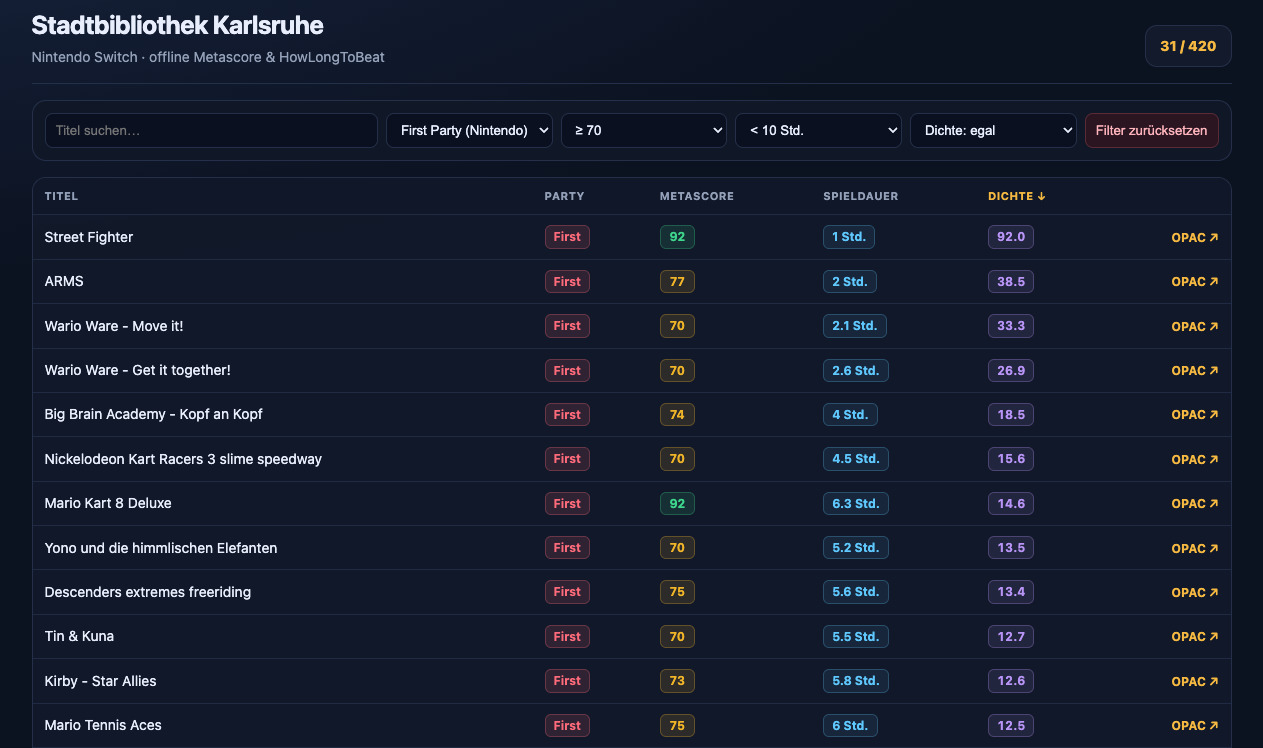Open OPAC link for Descenders extremes freeriding

click(1195, 592)
